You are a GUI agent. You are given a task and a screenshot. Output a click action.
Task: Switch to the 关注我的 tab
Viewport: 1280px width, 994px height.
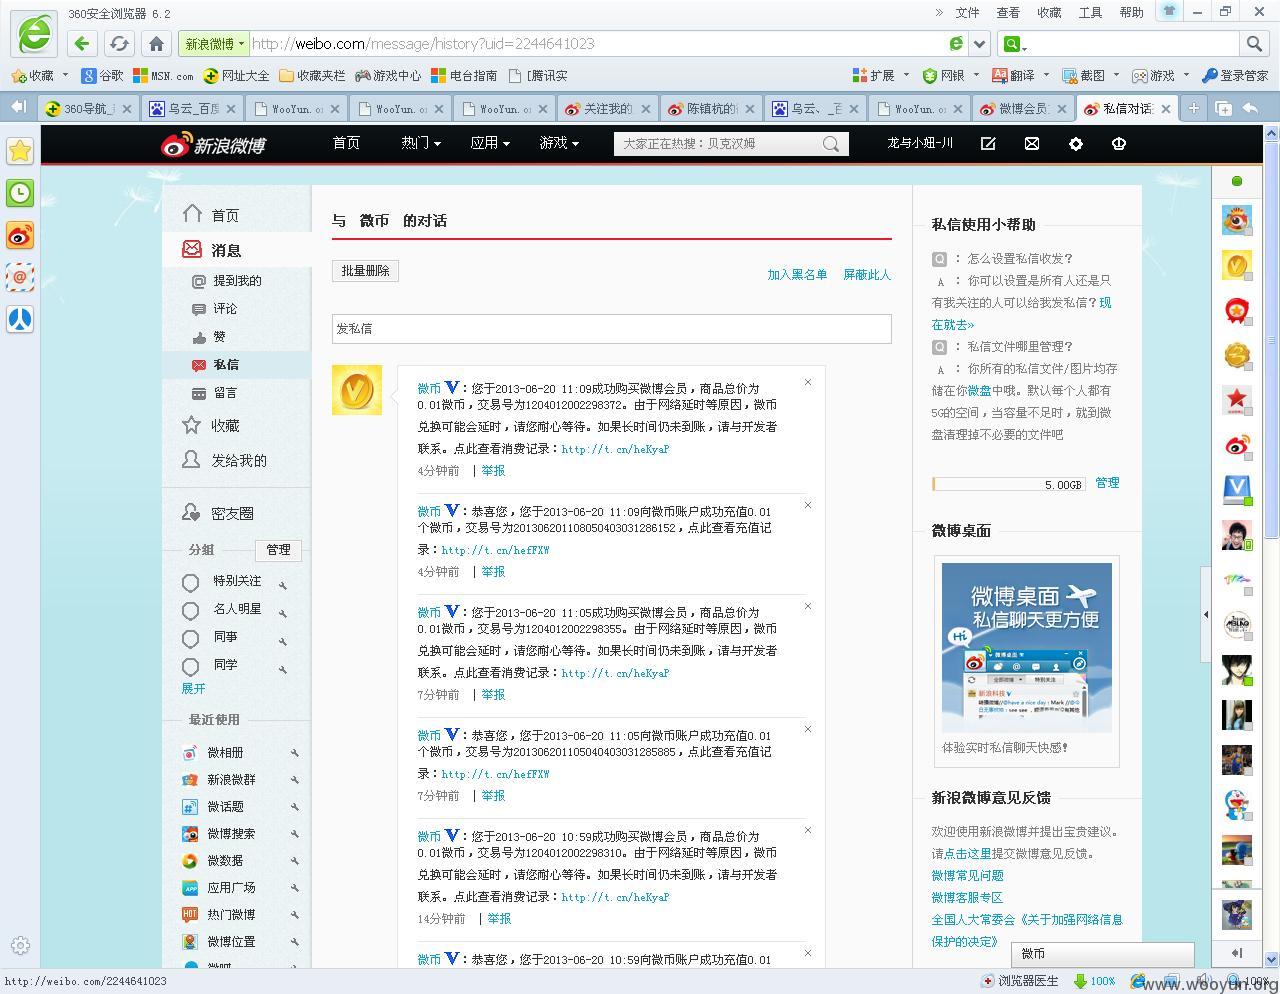coord(606,108)
